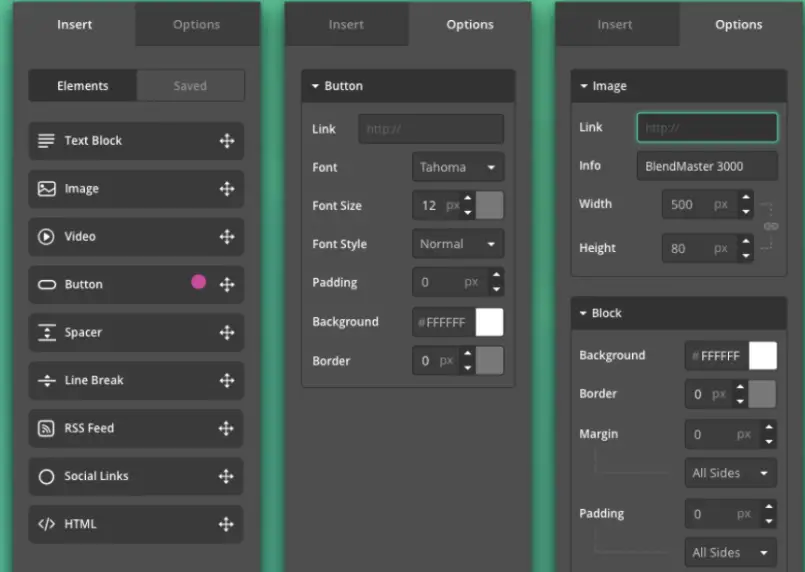Select the HTML element
Viewport: 805px width, 572px height.
(x=136, y=524)
